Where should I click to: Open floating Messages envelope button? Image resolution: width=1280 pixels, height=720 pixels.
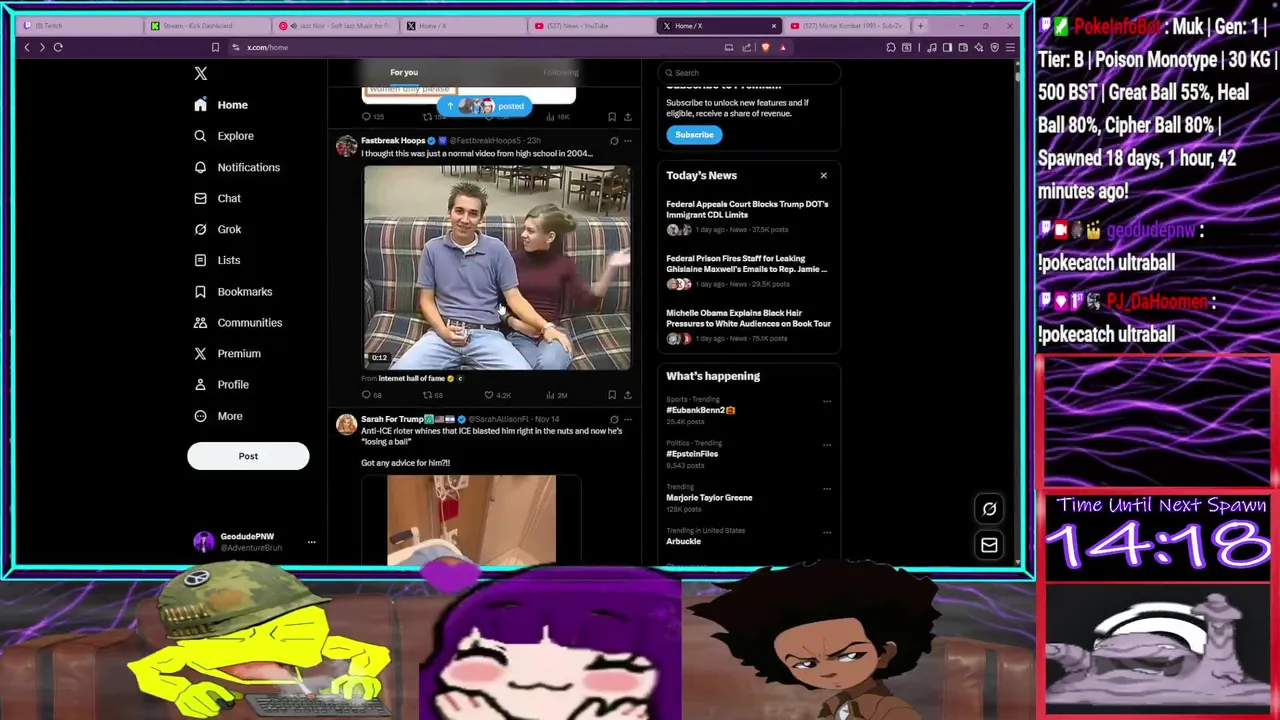[x=989, y=545]
